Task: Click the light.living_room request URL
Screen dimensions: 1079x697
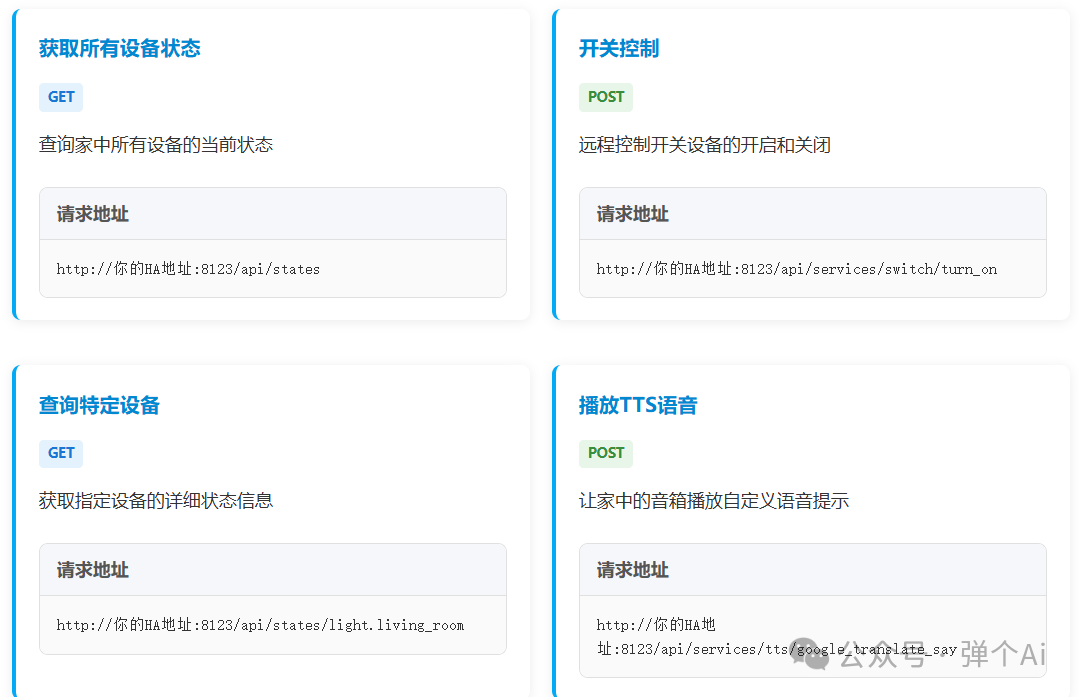Action: pyautogui.click(x=260, y=625)
